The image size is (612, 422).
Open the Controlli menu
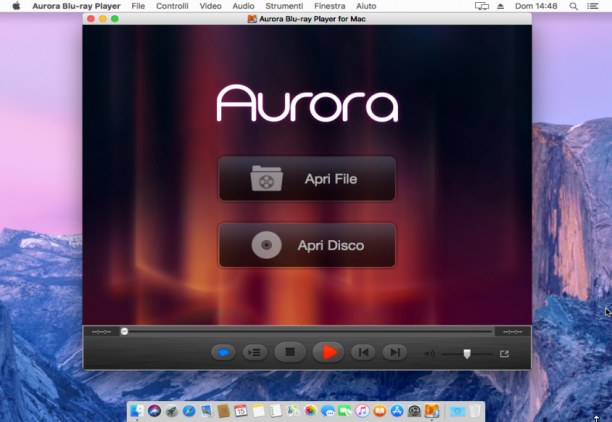point(172,6)
